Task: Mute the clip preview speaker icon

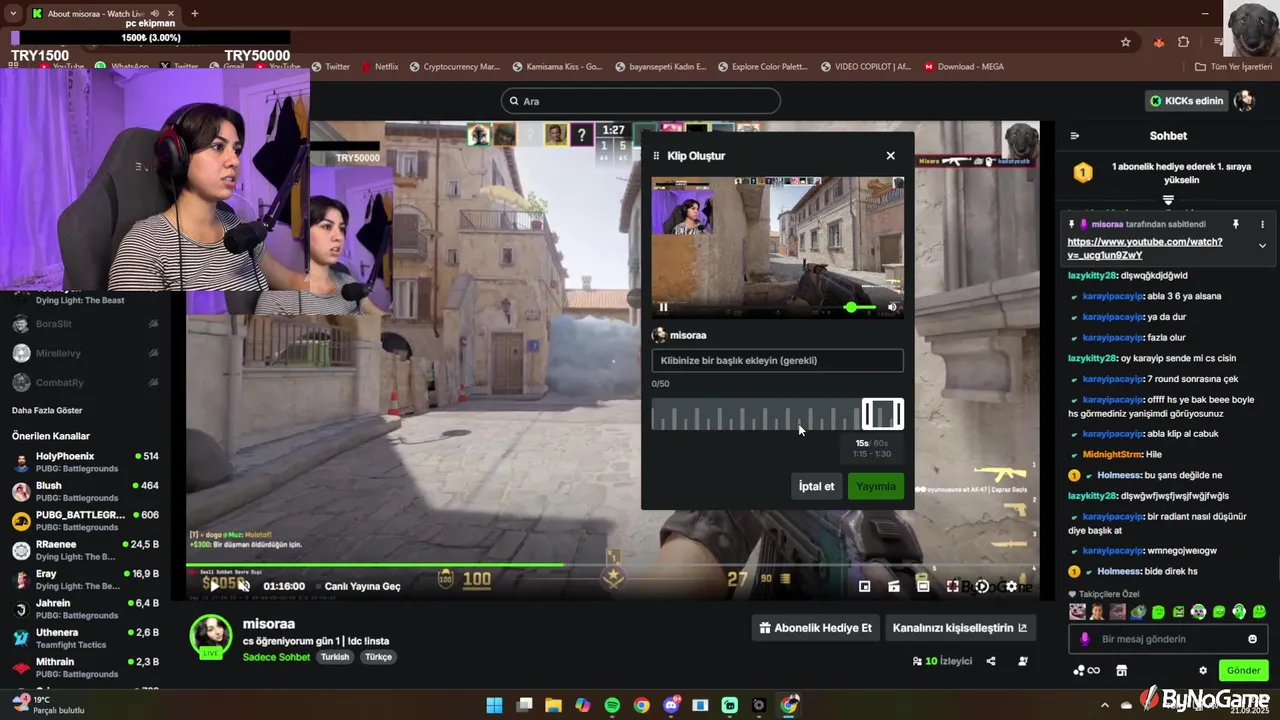Action: click(x=892, y=307)
